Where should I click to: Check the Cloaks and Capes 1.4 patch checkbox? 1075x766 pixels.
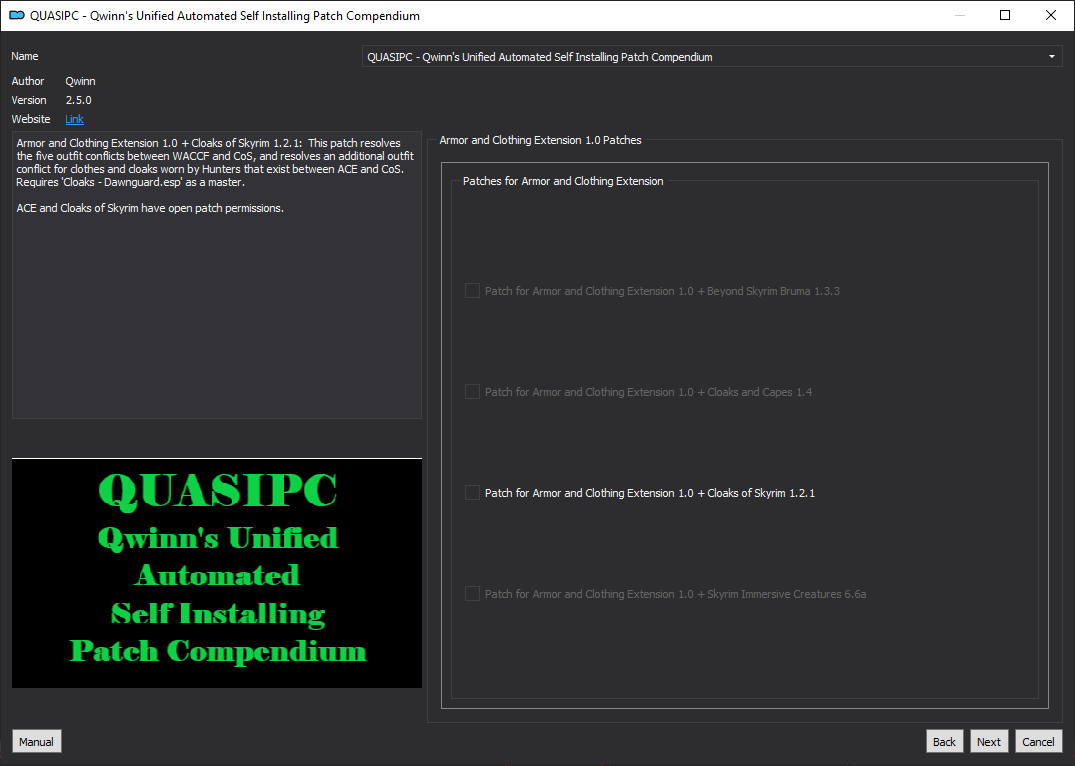point(472,392)
